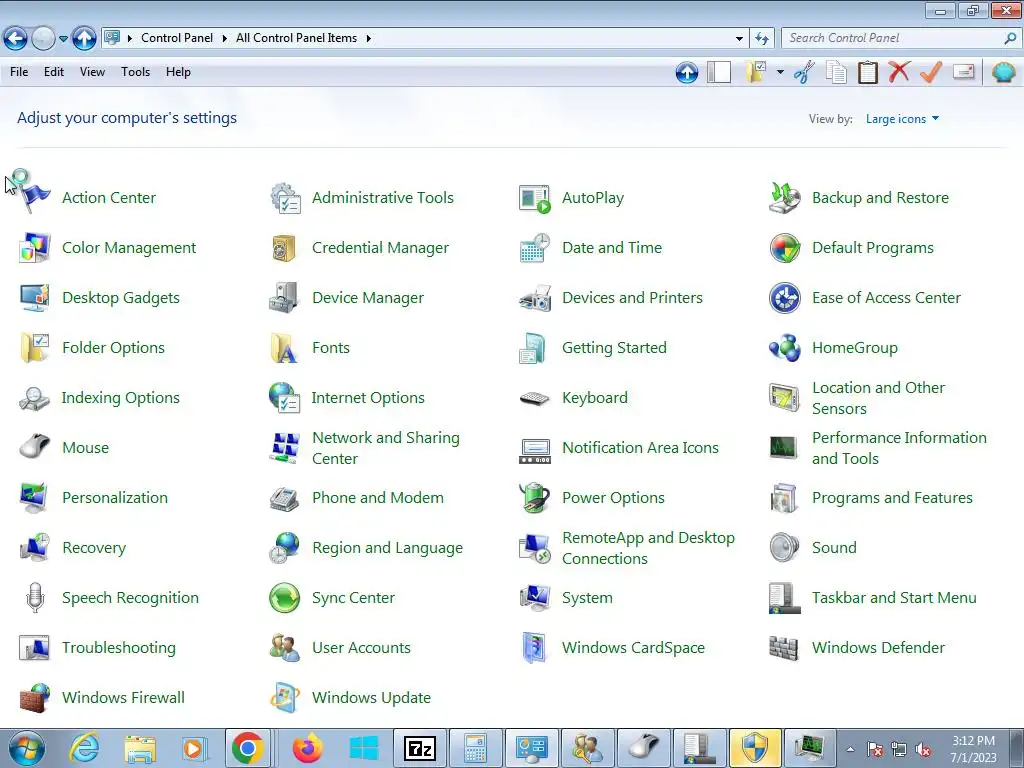Open the Devices and Printers icon
This screenshot has width=1024, height=768.
[x=534, y=298]
